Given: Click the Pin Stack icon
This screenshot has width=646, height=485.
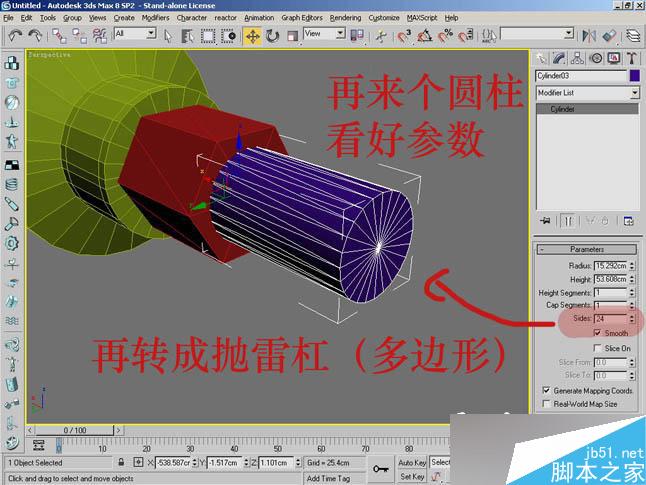Looking at the screenshot, I should tap(545, 221).
